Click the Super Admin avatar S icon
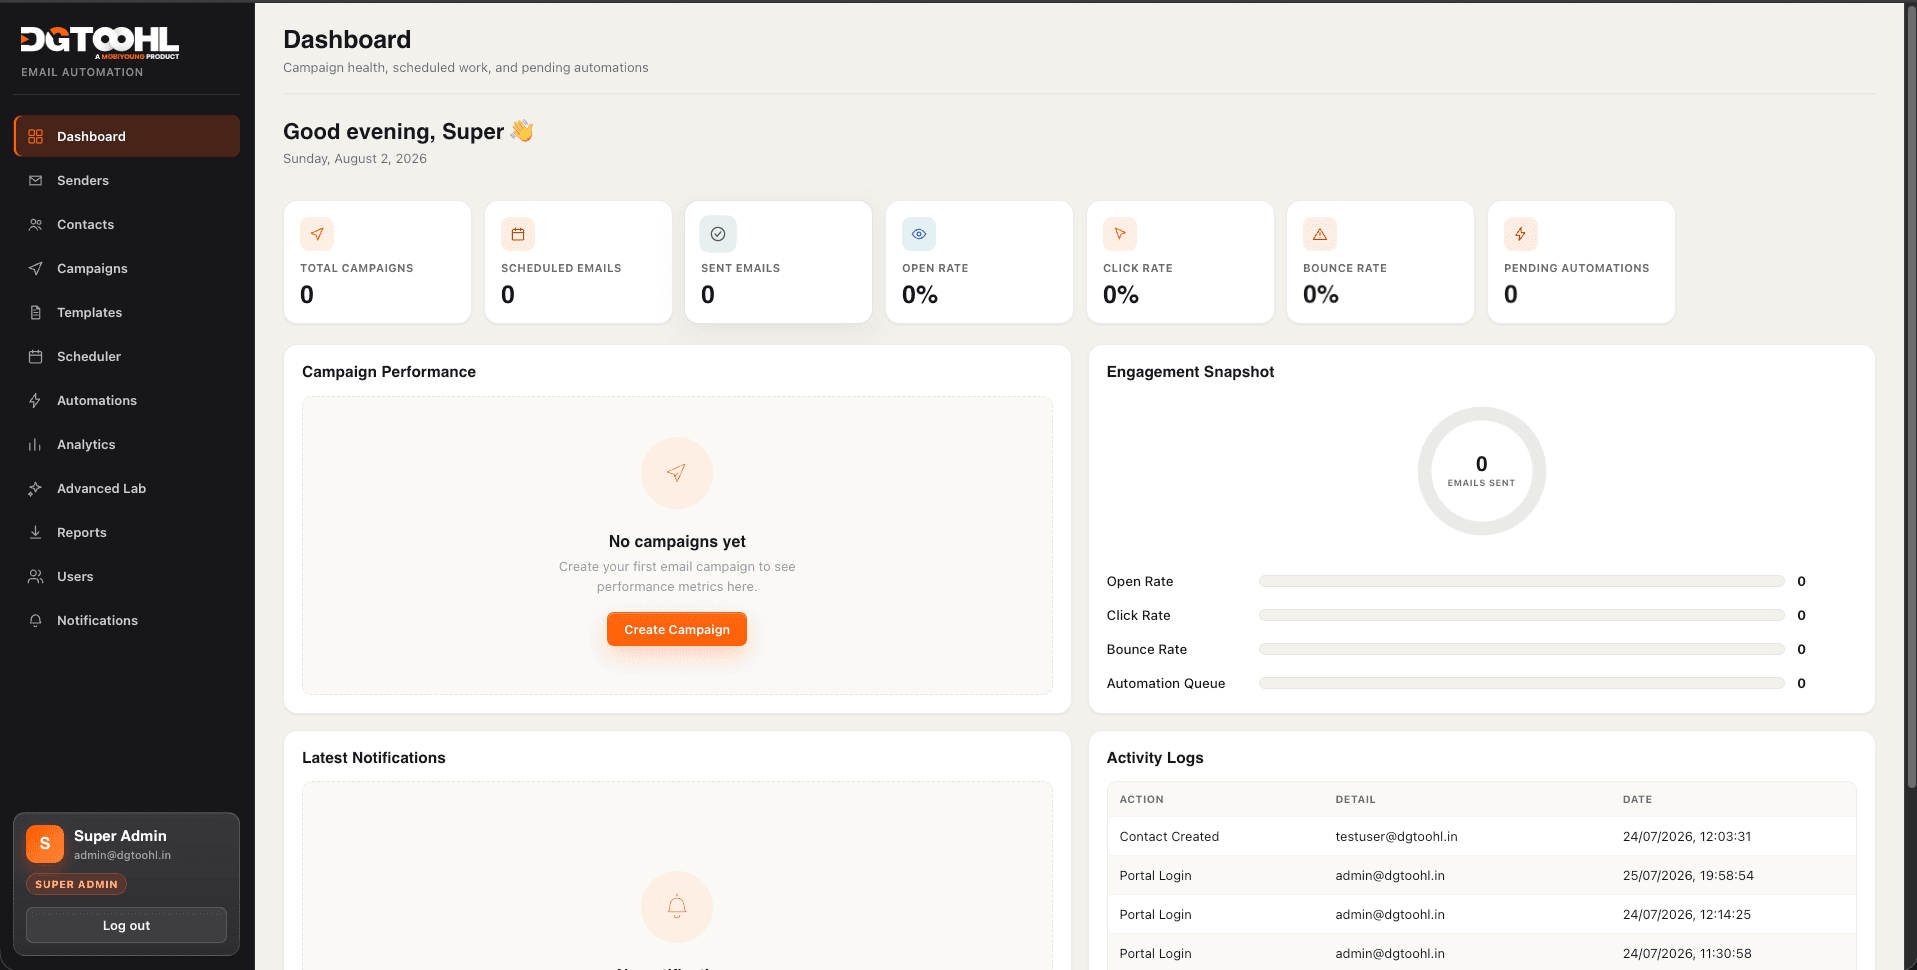Image resolution: width=1917 pixels, height=970 pixels. (45, 844)
